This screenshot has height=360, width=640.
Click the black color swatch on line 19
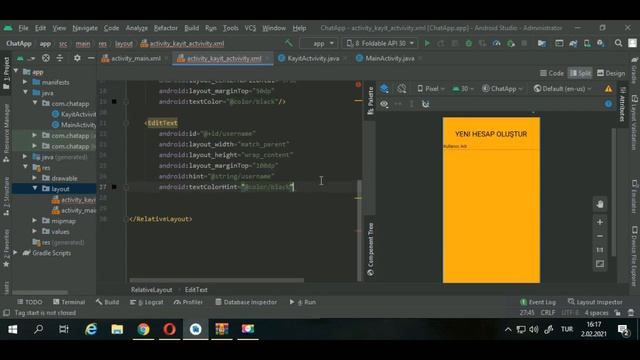tap(114, 101)
